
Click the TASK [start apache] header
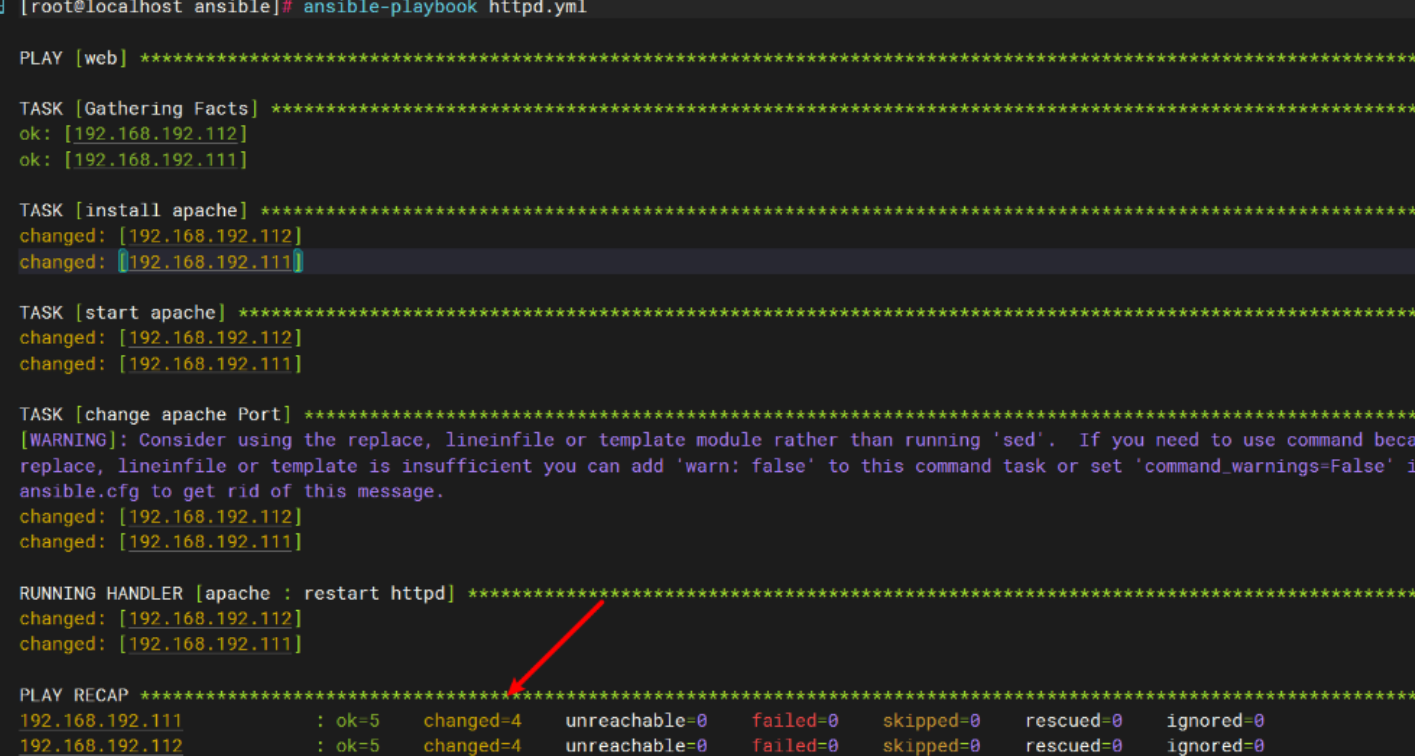pyautogui.click(x=123, y=313)
